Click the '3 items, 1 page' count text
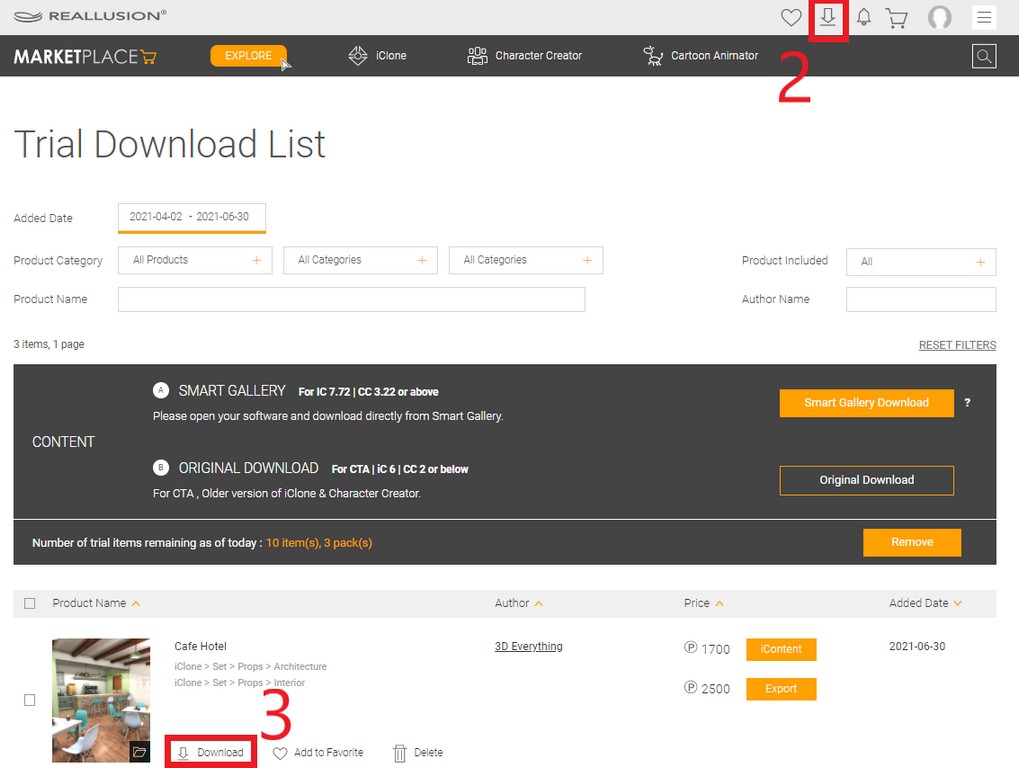 (49, 344)
